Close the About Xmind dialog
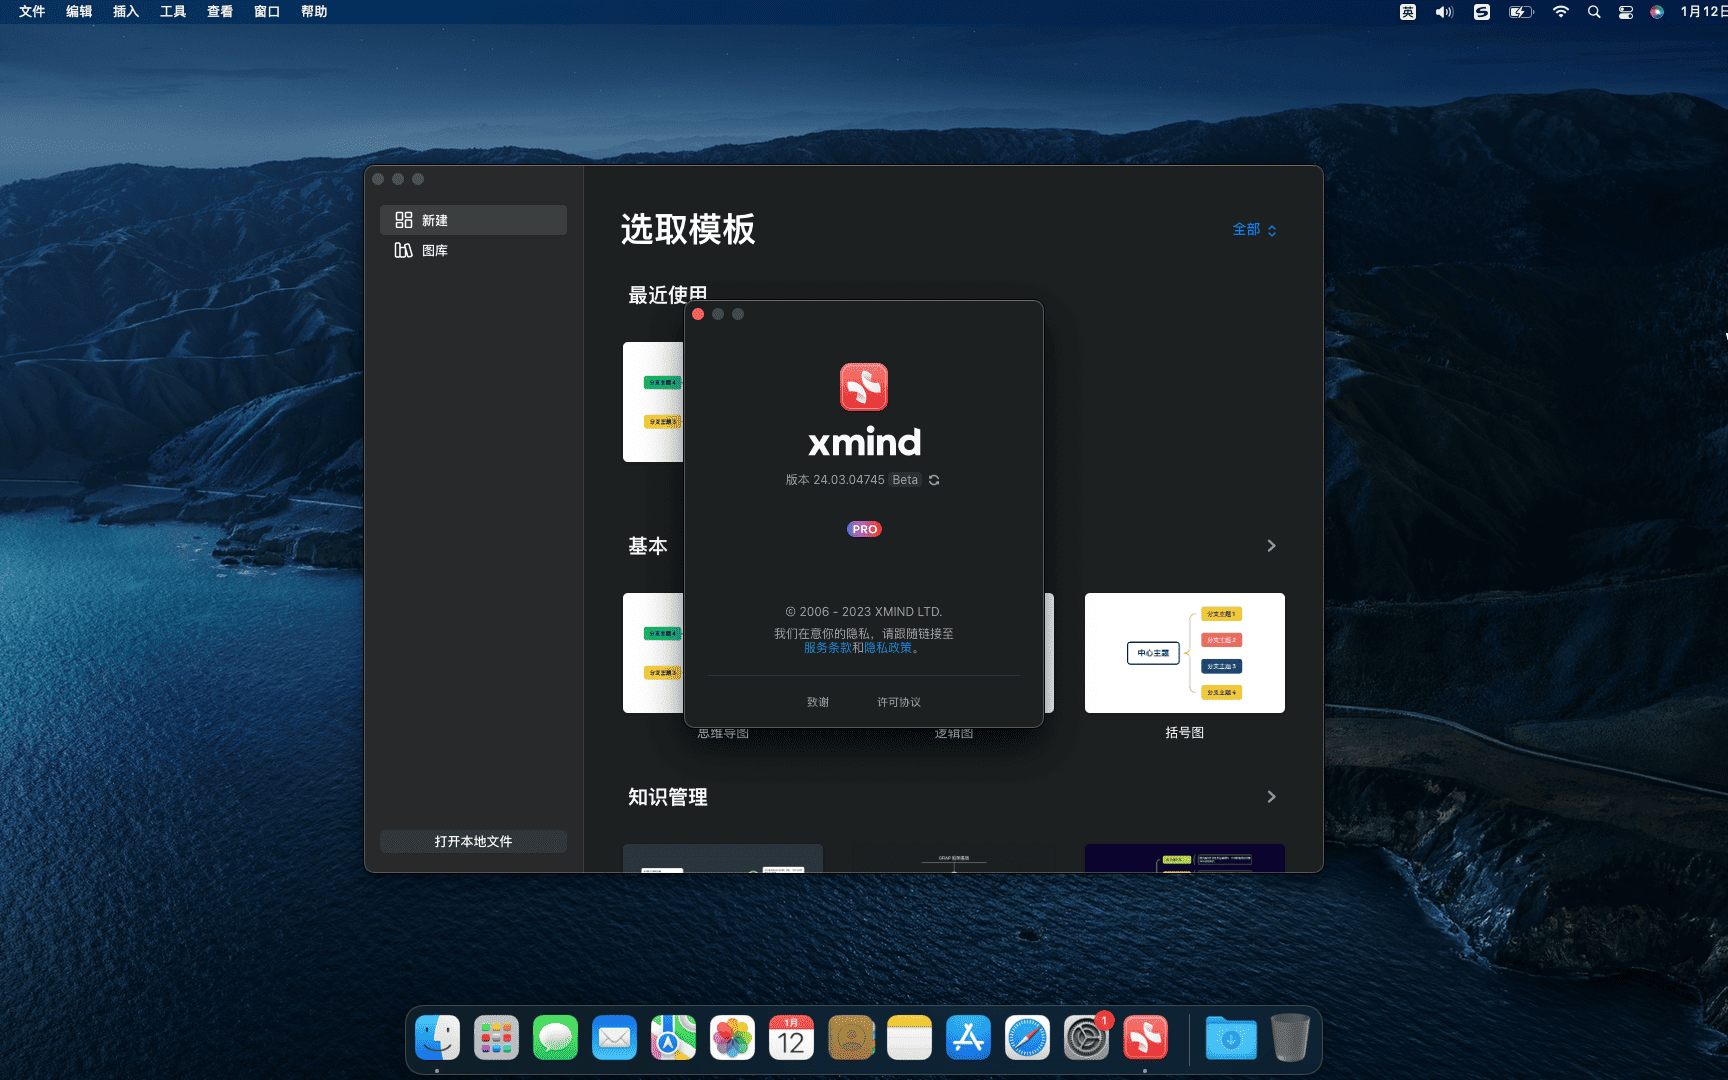1728x1080 pixels. [698, 314]
